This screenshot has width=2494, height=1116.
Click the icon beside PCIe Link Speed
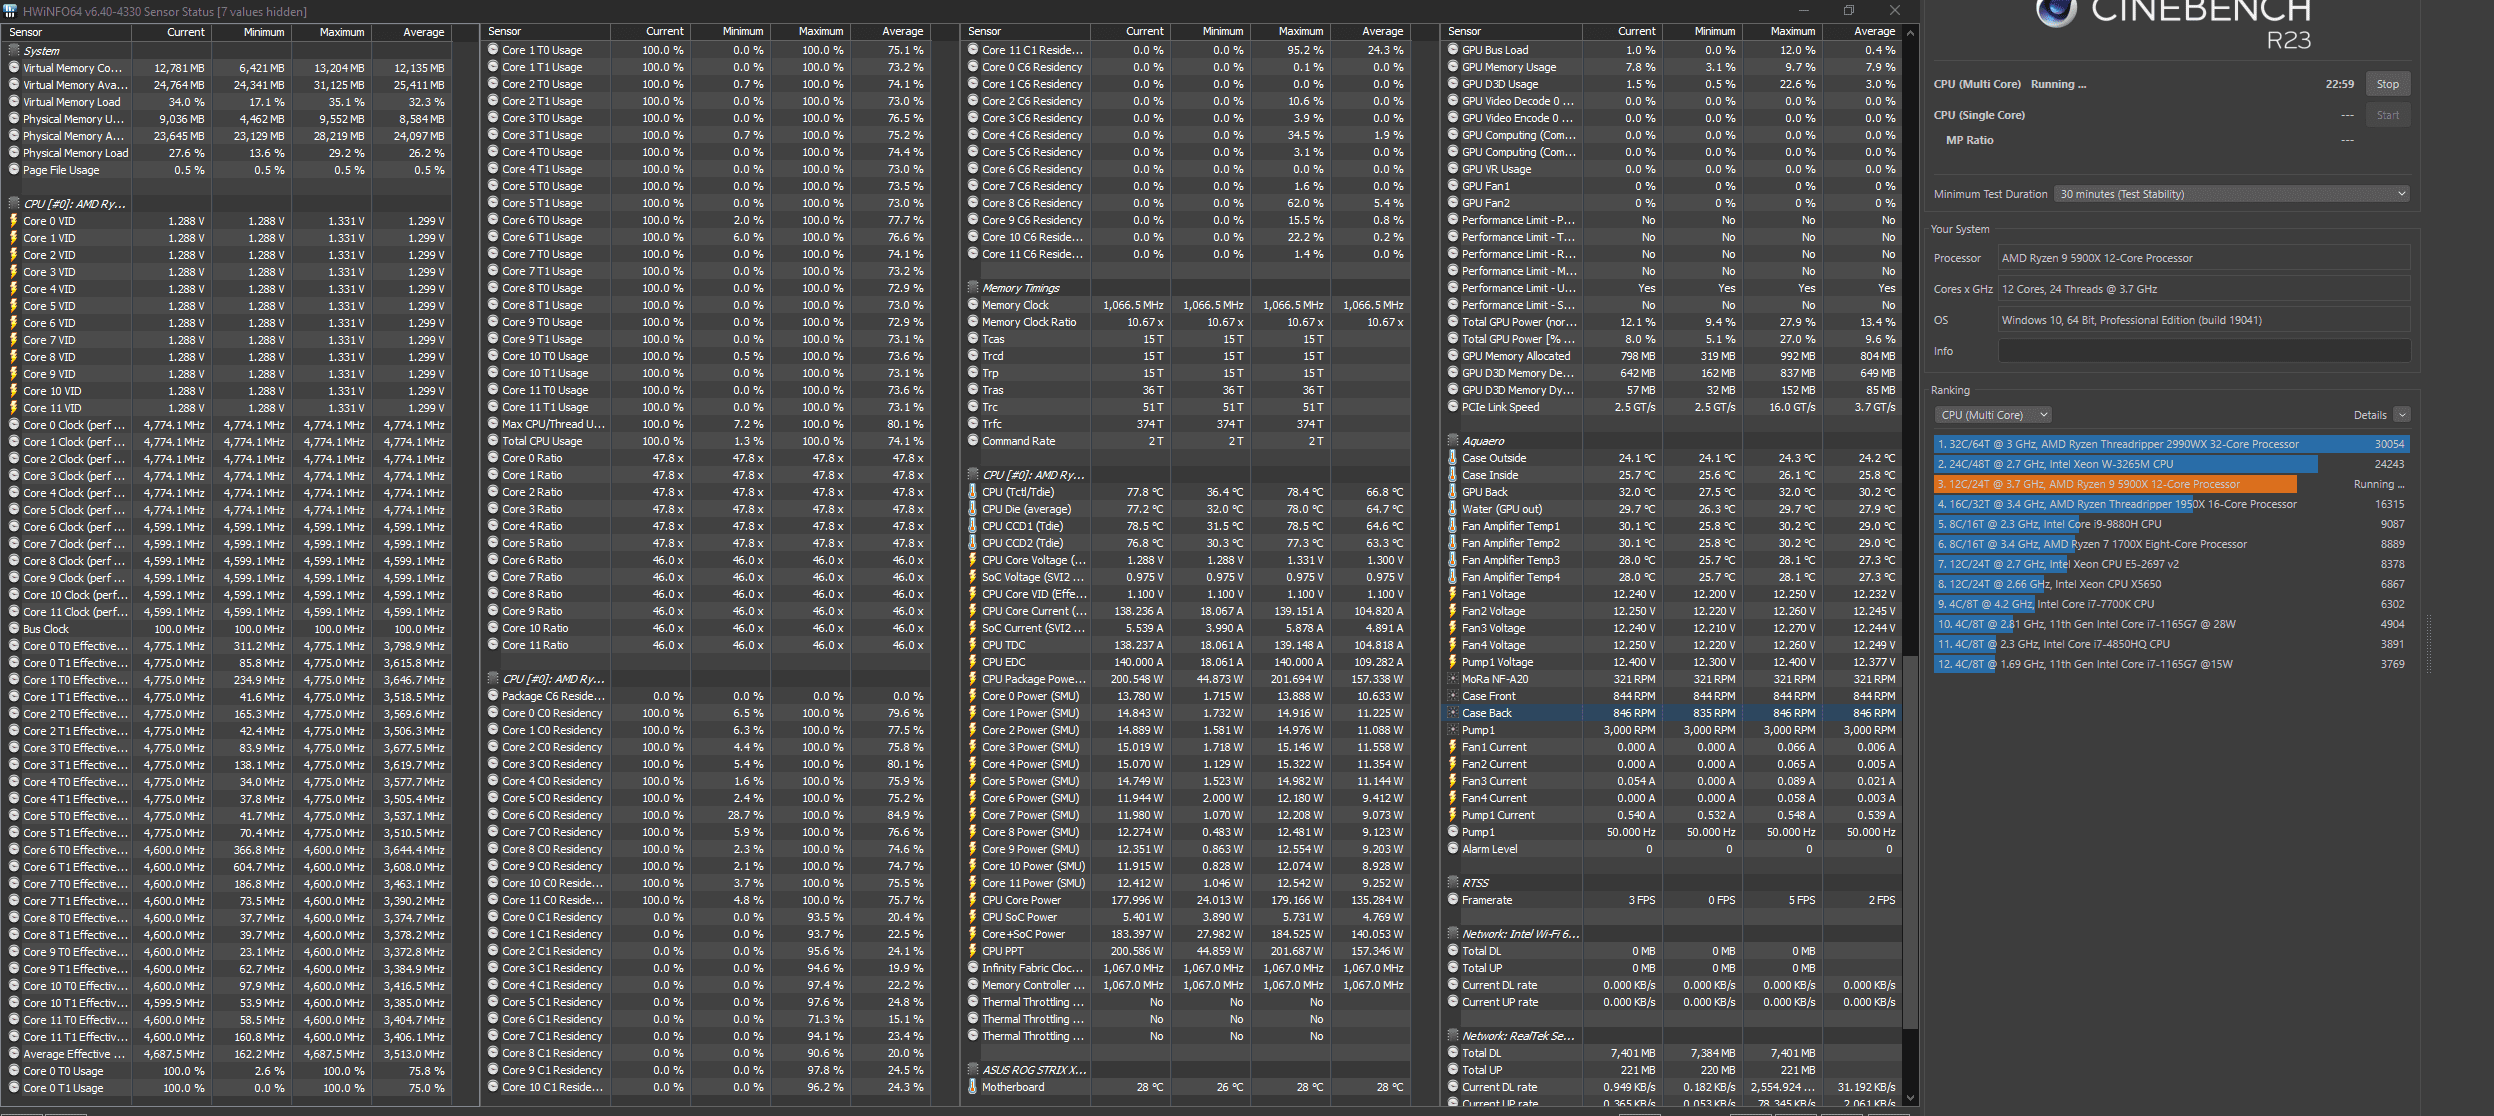pyautogui.click(x=1453, y=407)
